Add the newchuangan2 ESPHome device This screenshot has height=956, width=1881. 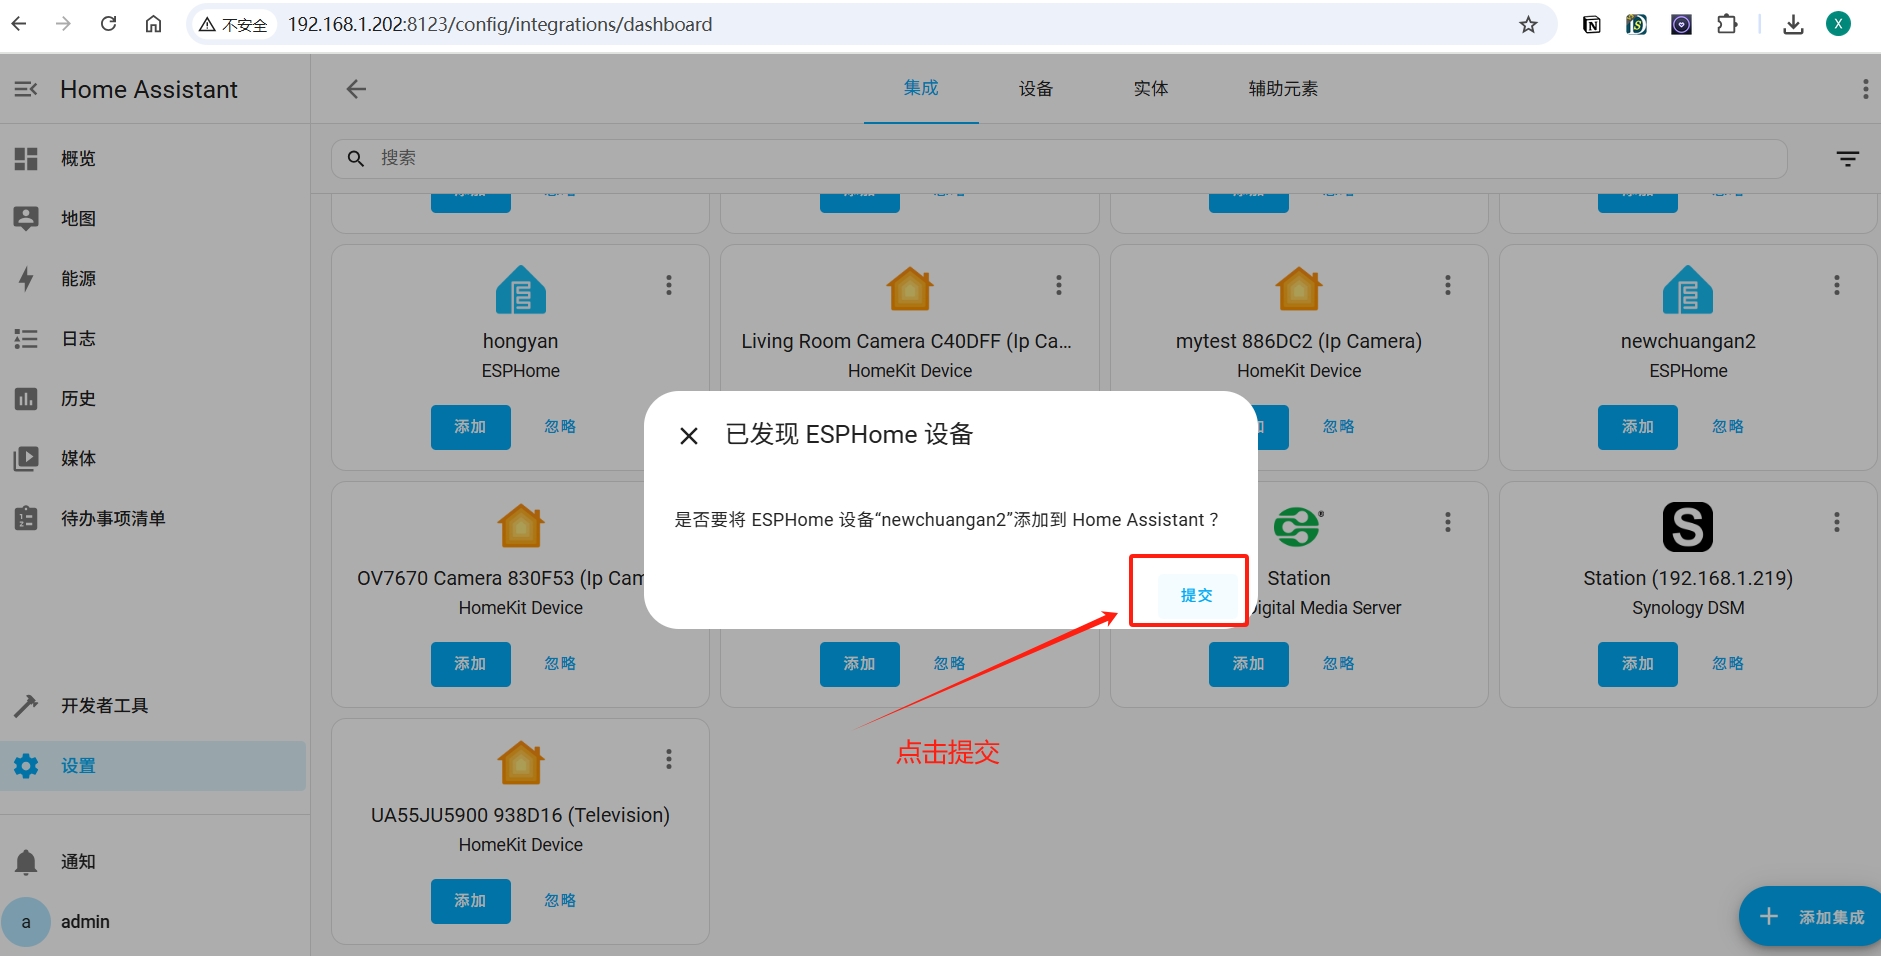pos(1637,427)
